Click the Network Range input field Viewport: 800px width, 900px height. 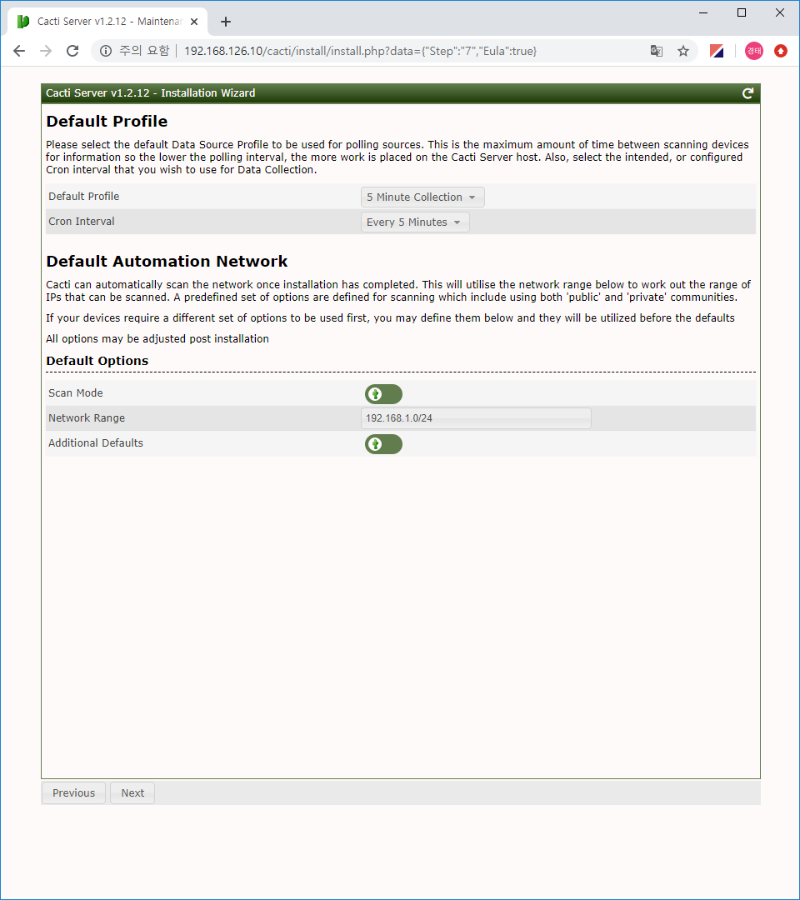click(x=476, y=418)
